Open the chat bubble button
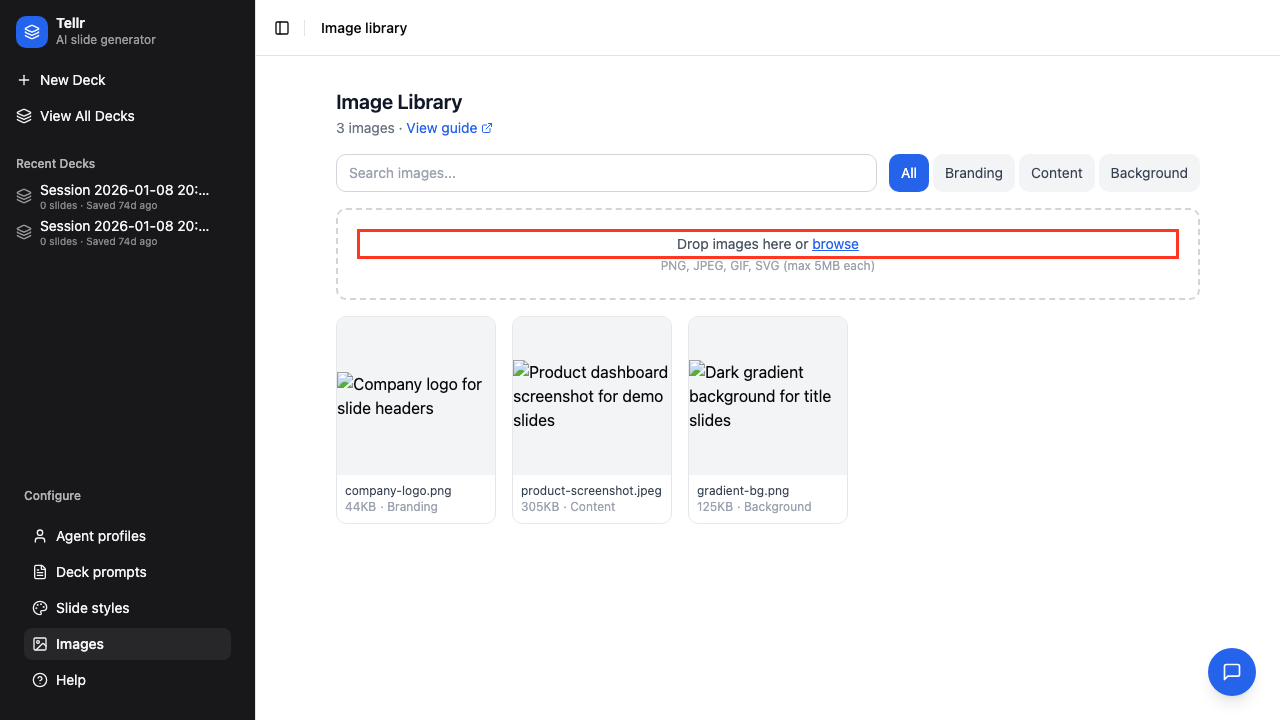 coord(1231,672)
